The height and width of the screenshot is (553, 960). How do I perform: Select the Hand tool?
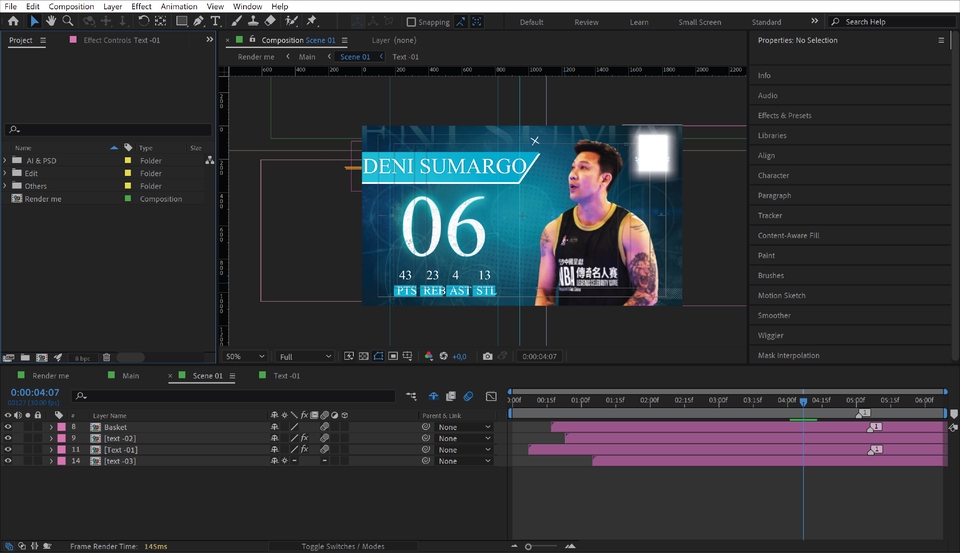(51, 21)
